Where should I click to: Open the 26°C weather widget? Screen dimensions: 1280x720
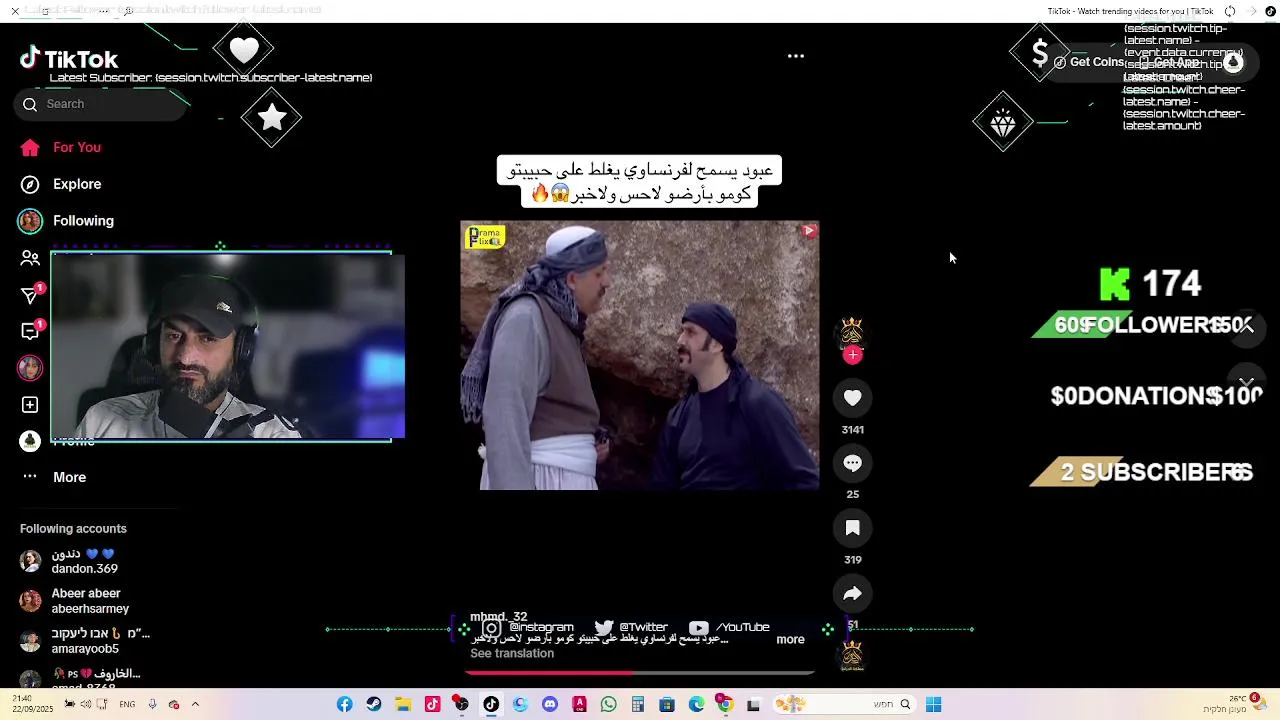pos(1237,704)
